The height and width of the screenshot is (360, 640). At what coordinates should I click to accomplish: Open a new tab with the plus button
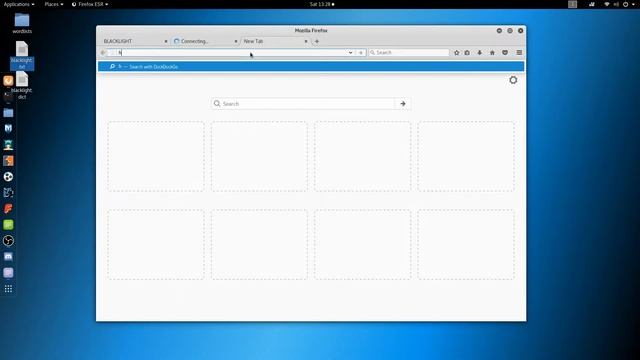pos(317,41)
